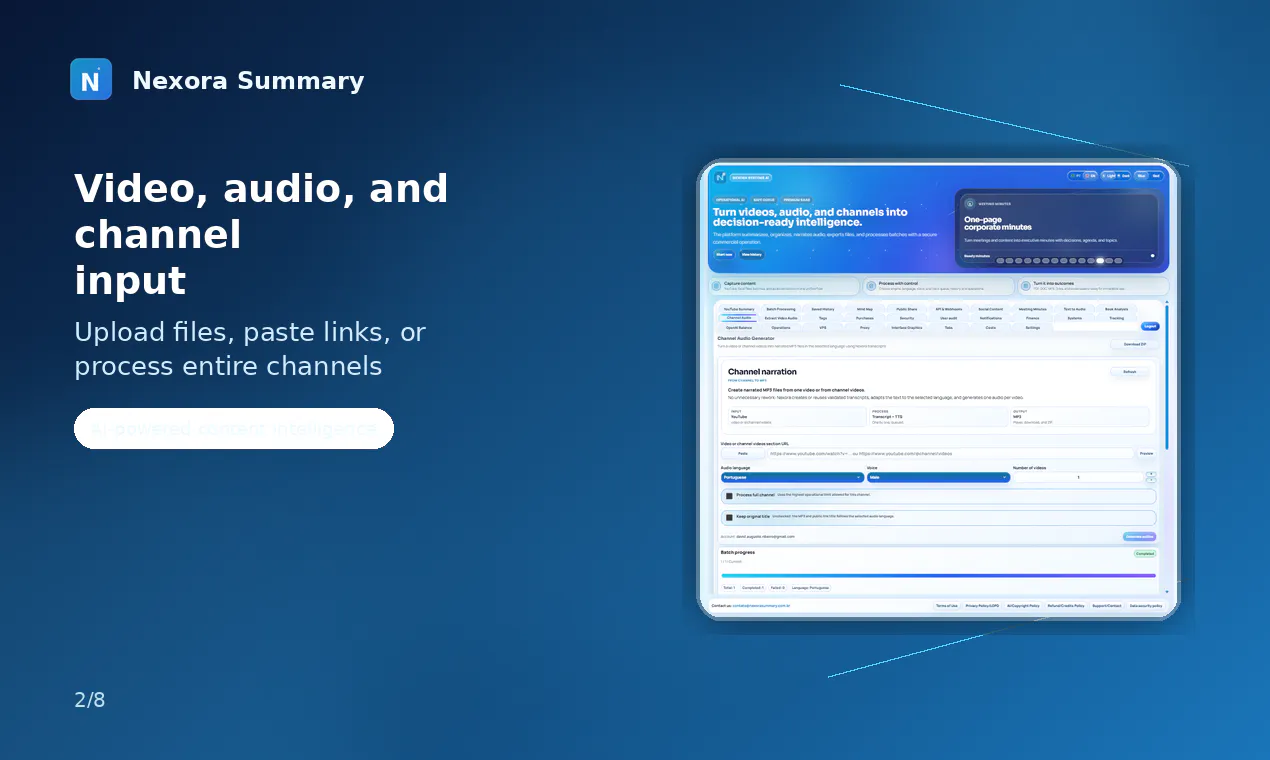Image resolution: width=1270 pixels, height=760 pixels.
Task: Open the Batch Processing tab
Action: 781,309
